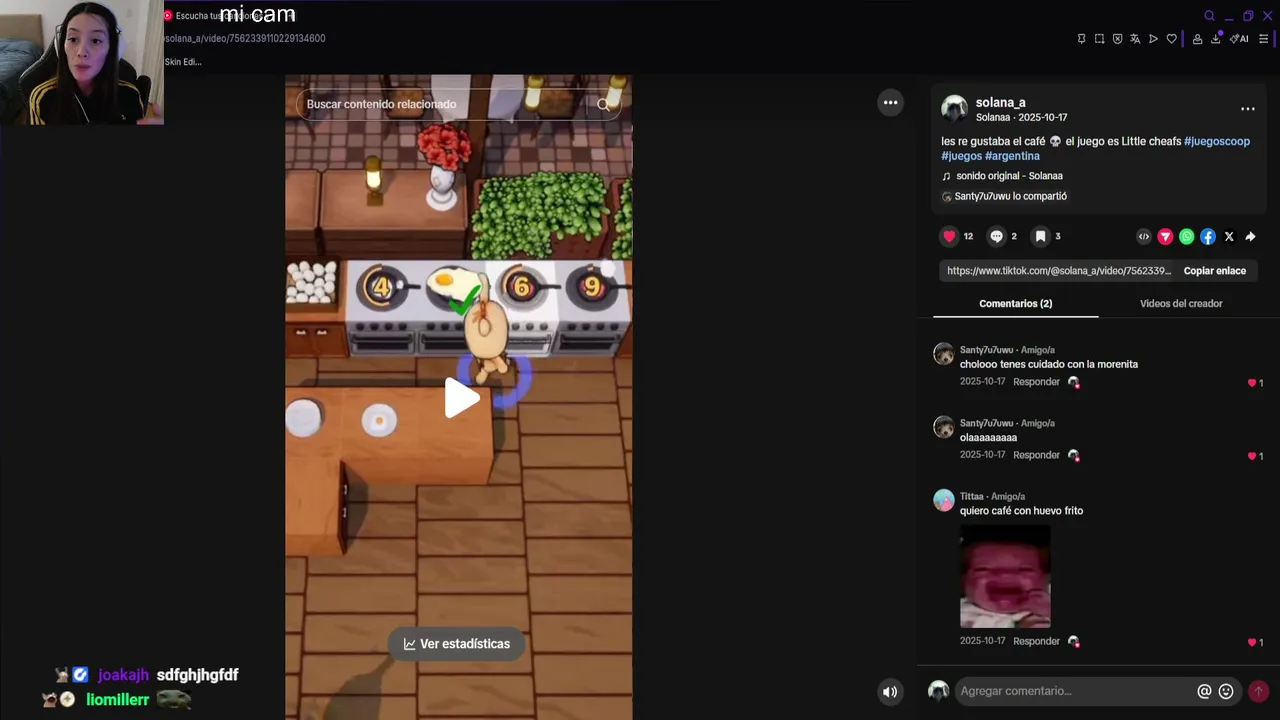This screenshot has width=1280, height=720.
Task: Open the browser snapshot capture tool
Action: pos(1099,39)
